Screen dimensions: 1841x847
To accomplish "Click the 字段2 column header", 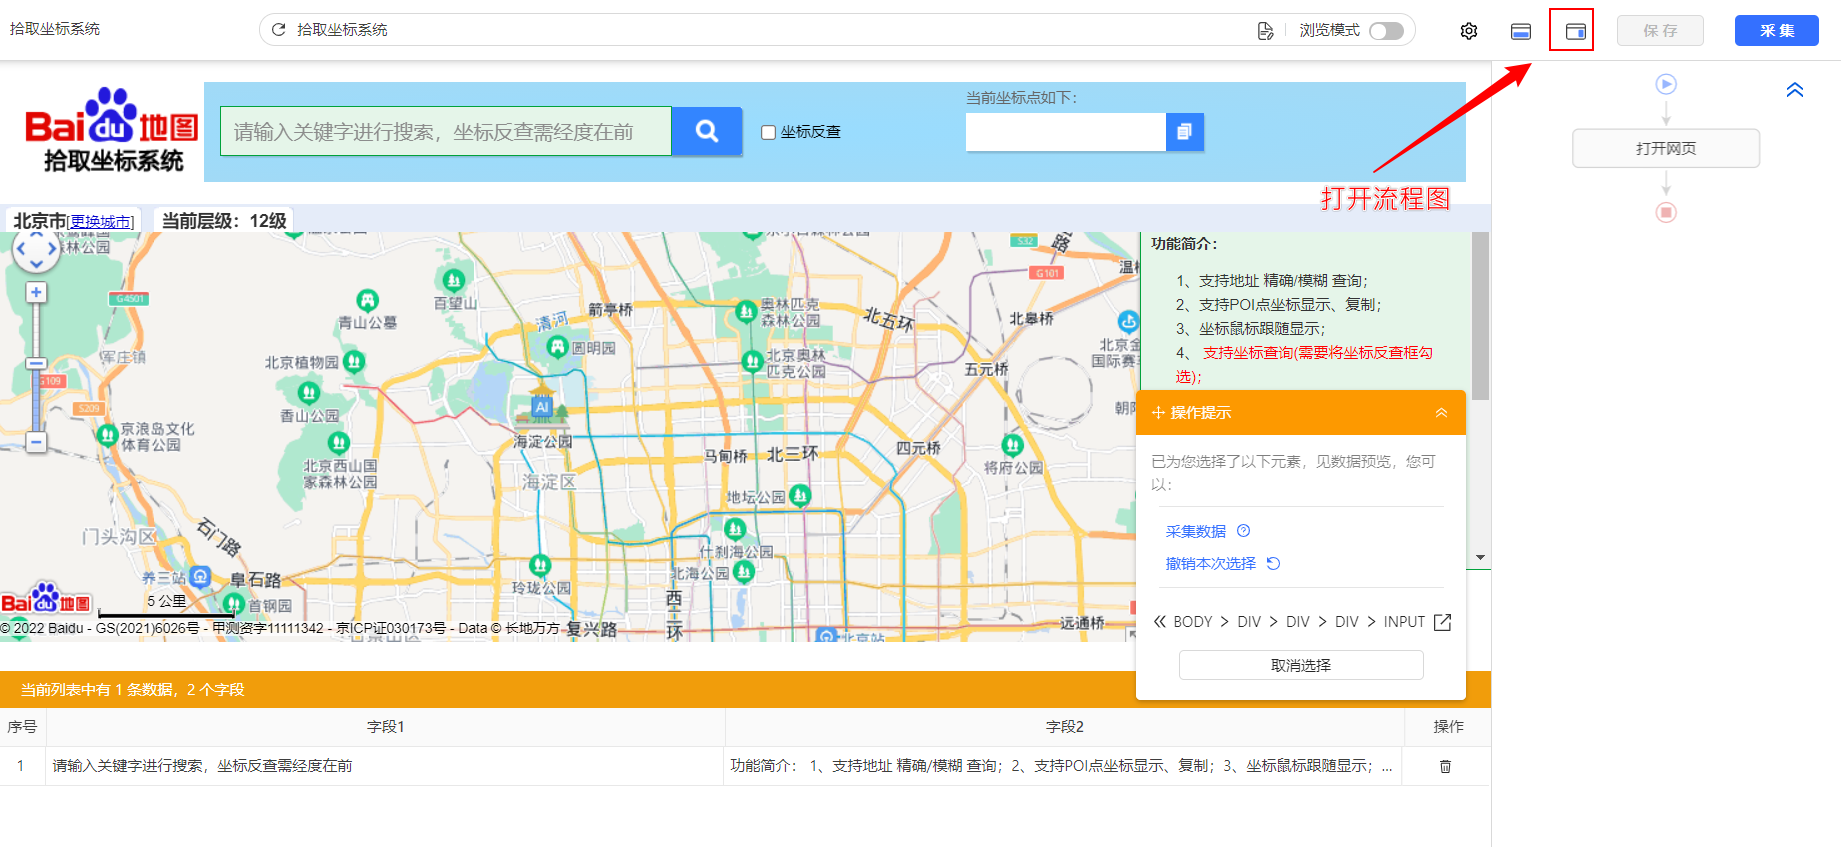I will (1065, 727).
